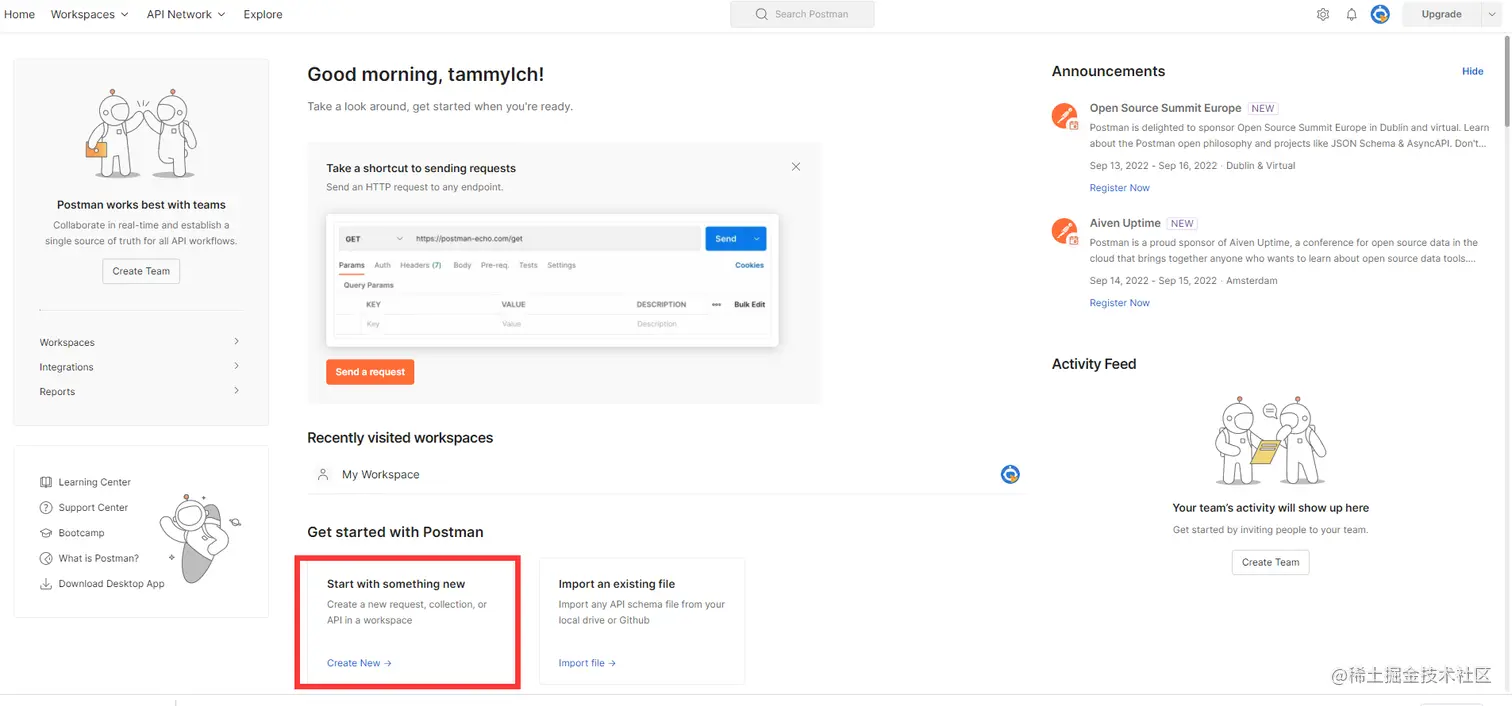
Task: Click the orange Send a request button
Action: (370, 372)
